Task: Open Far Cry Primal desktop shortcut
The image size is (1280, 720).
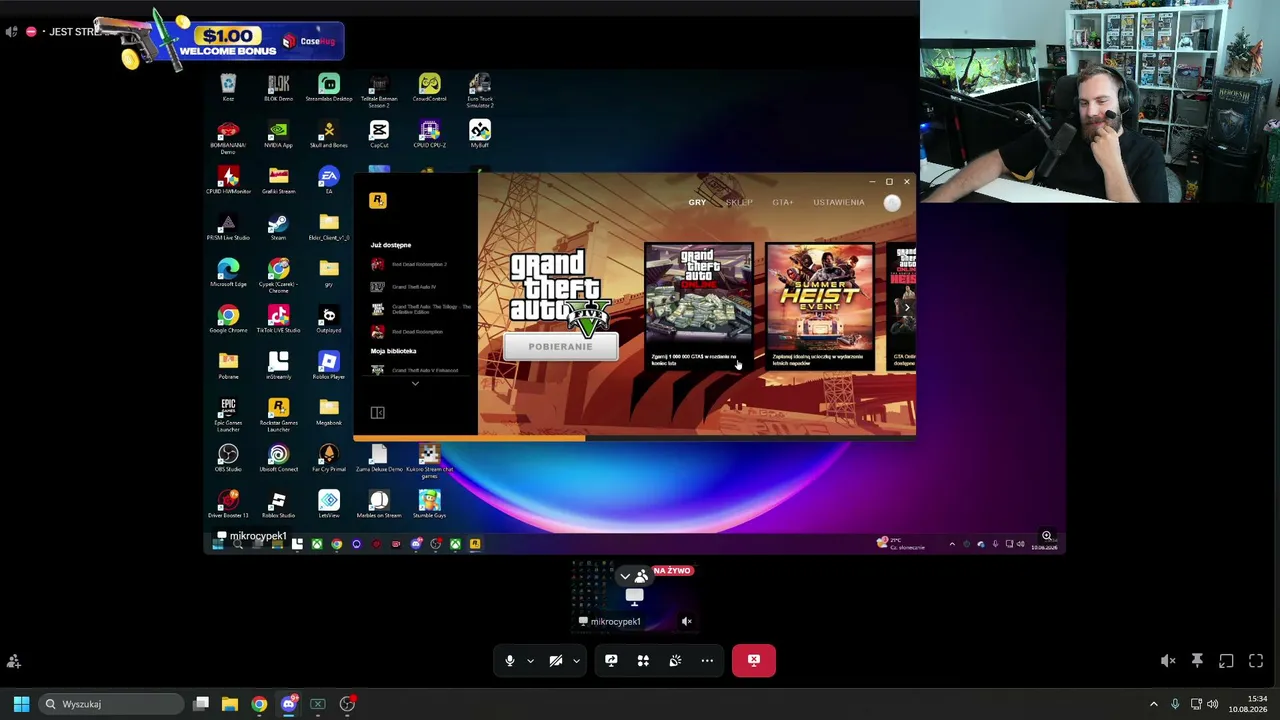Action: coord(329,458)
